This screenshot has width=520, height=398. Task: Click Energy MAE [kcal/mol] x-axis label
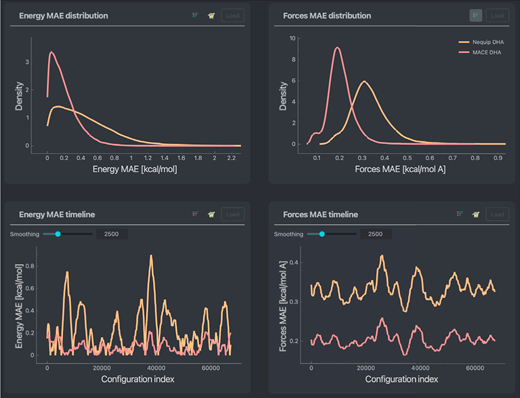135,169
